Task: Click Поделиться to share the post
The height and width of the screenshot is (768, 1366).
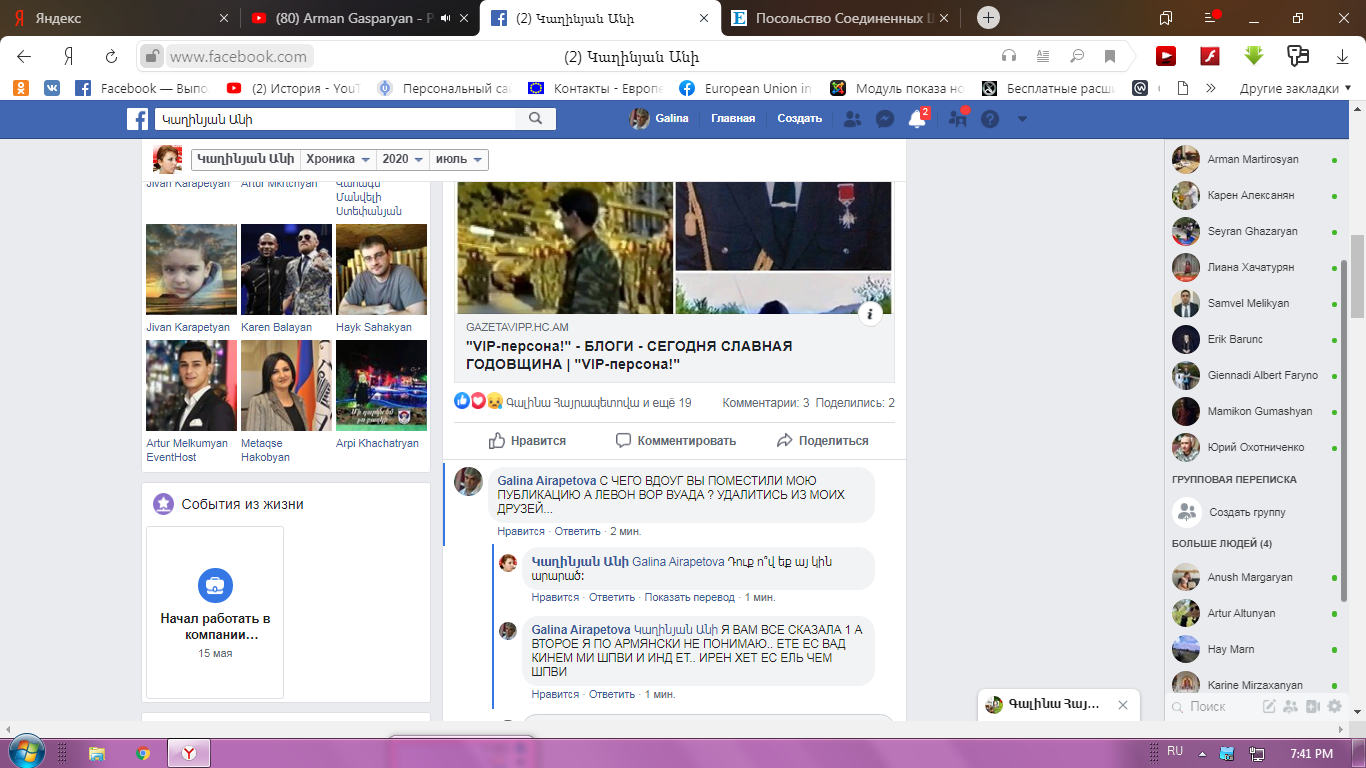Action: 822,440
